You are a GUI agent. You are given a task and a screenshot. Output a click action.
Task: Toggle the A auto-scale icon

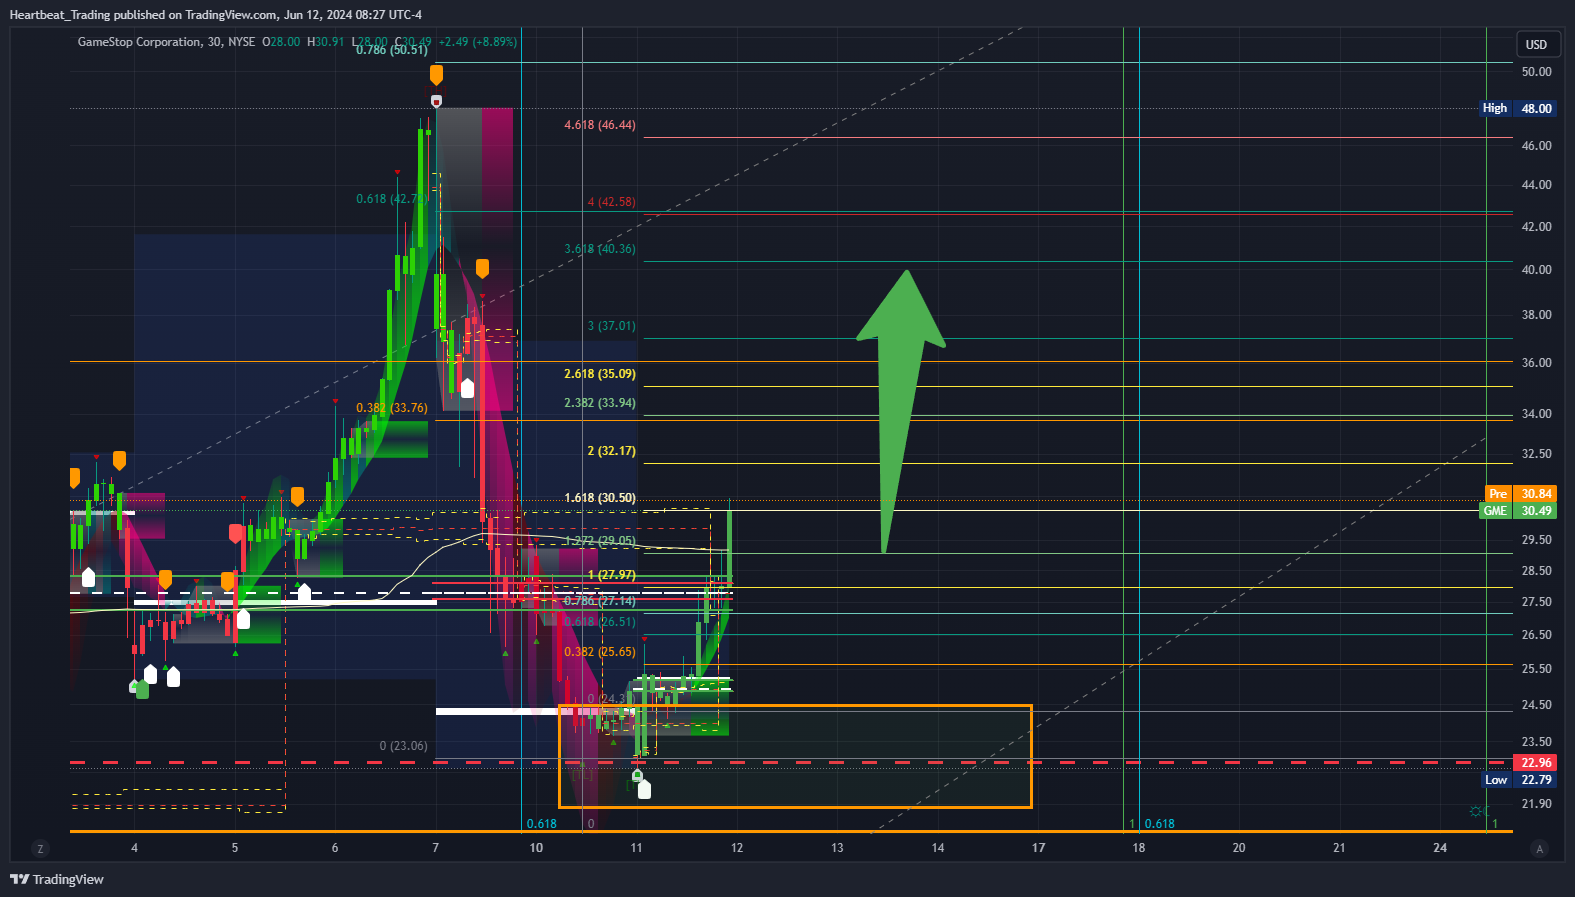click(1539, 849)
